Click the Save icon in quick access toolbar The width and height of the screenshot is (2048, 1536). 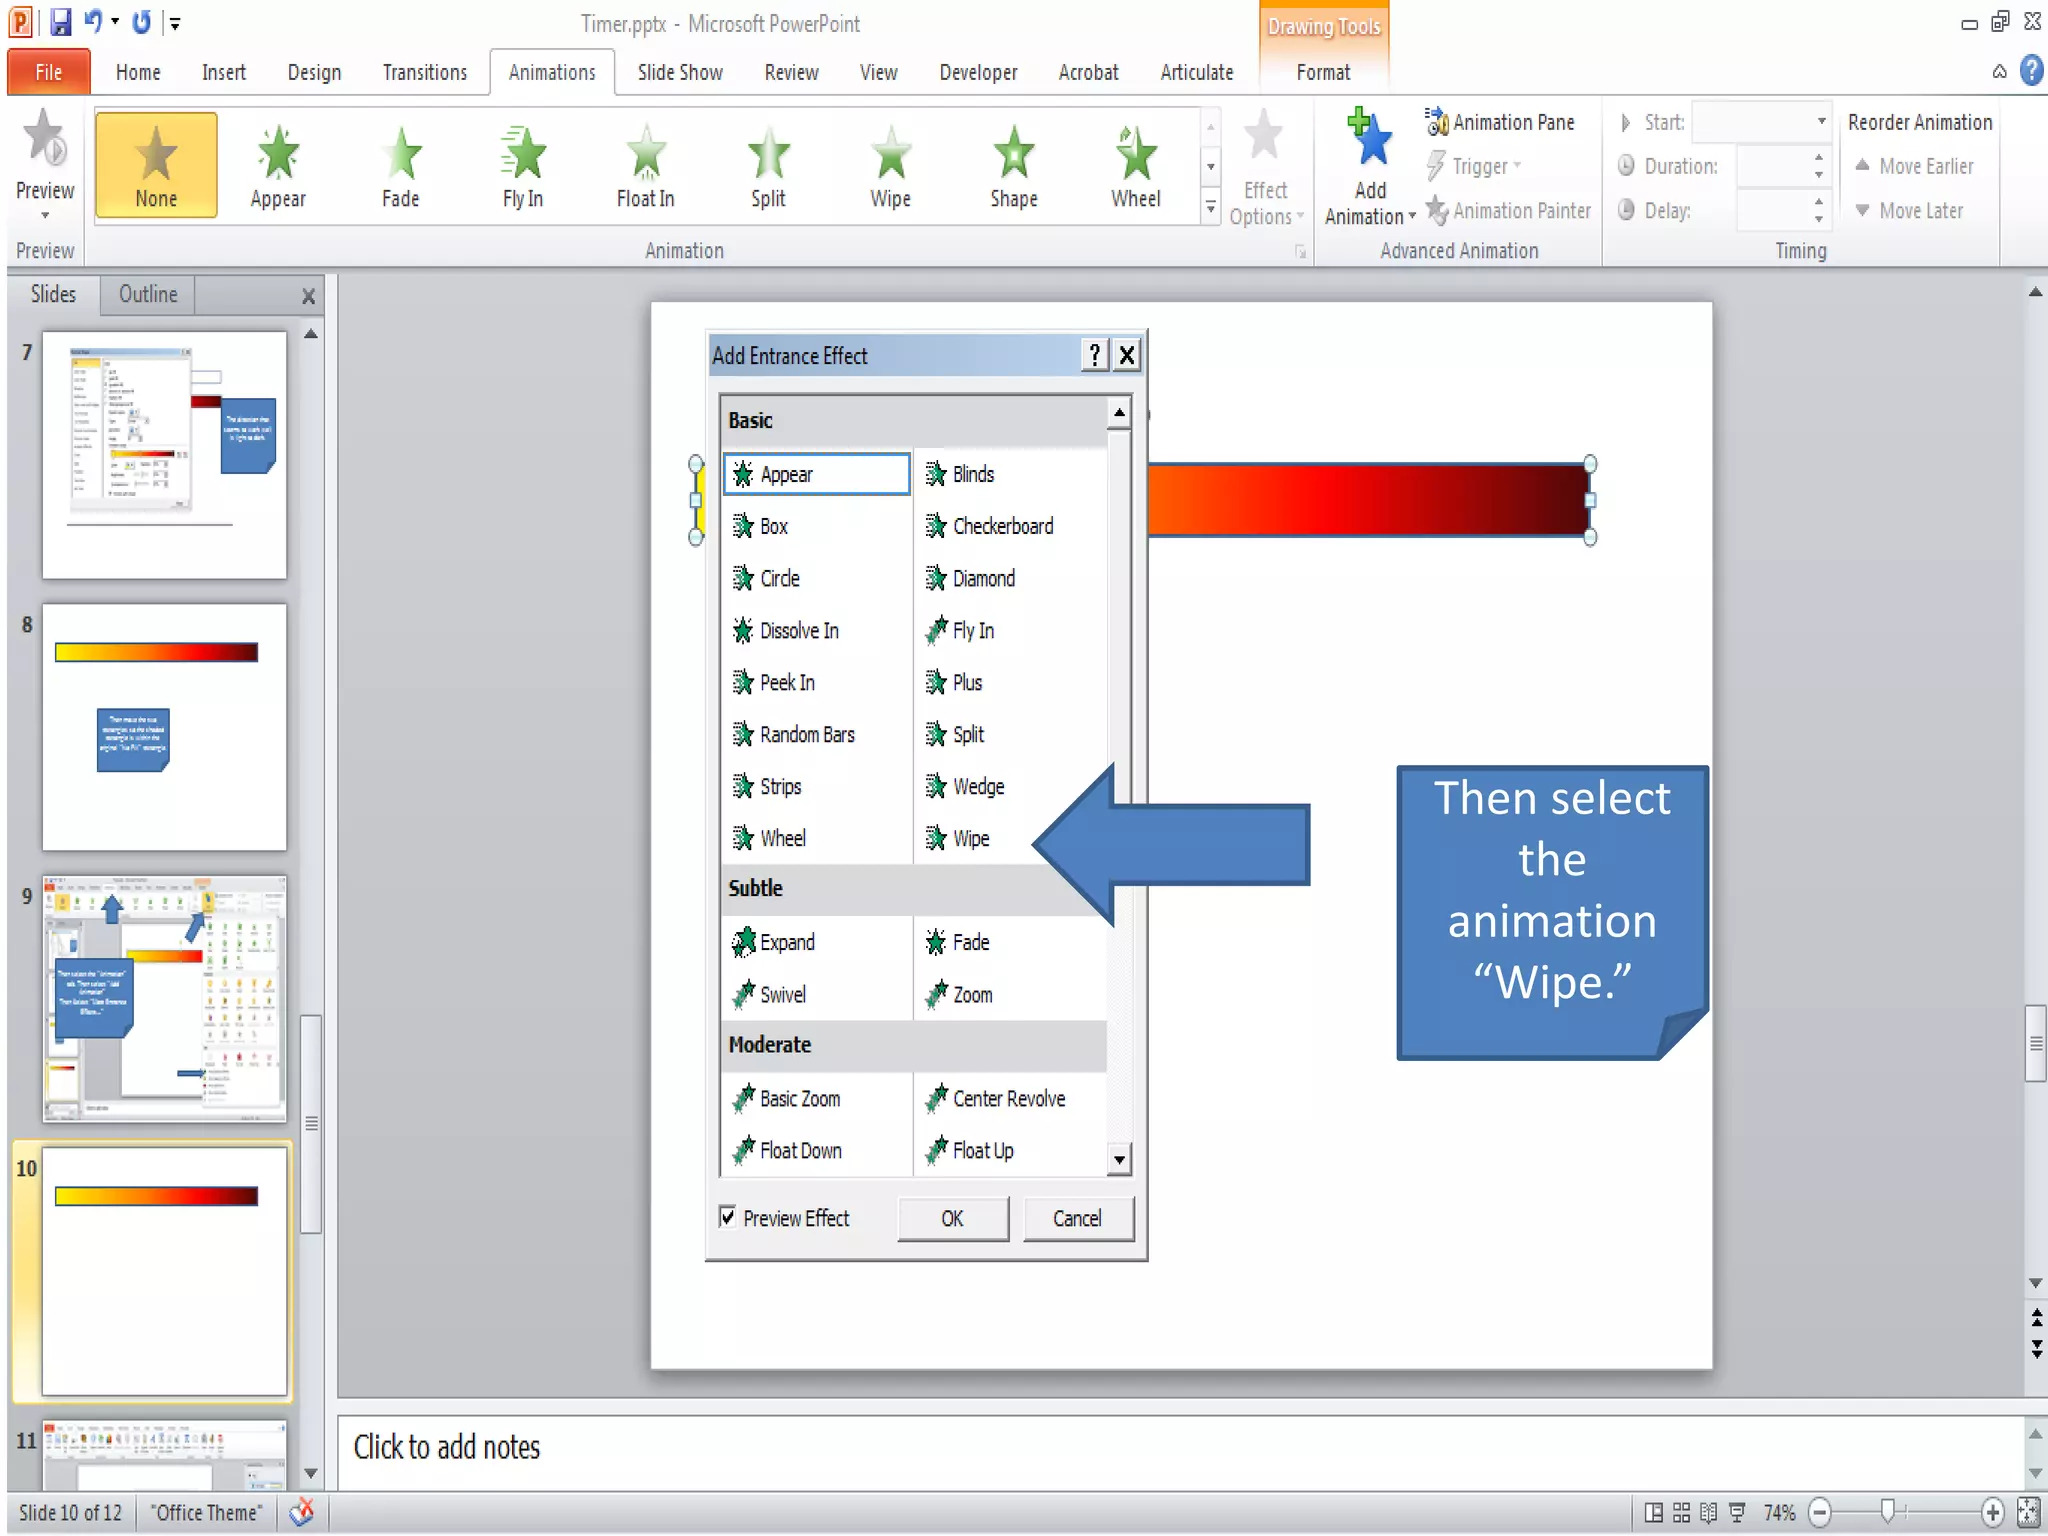(60, 22)
